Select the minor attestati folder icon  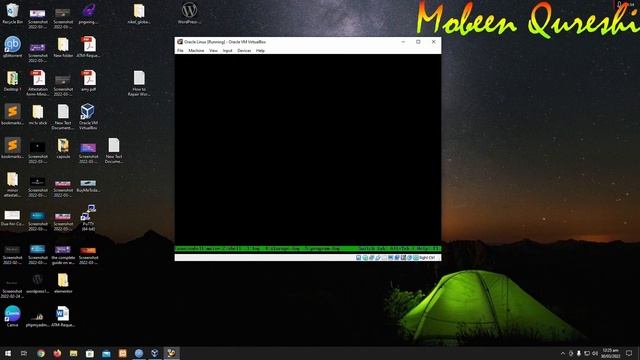tap(12, 184)
